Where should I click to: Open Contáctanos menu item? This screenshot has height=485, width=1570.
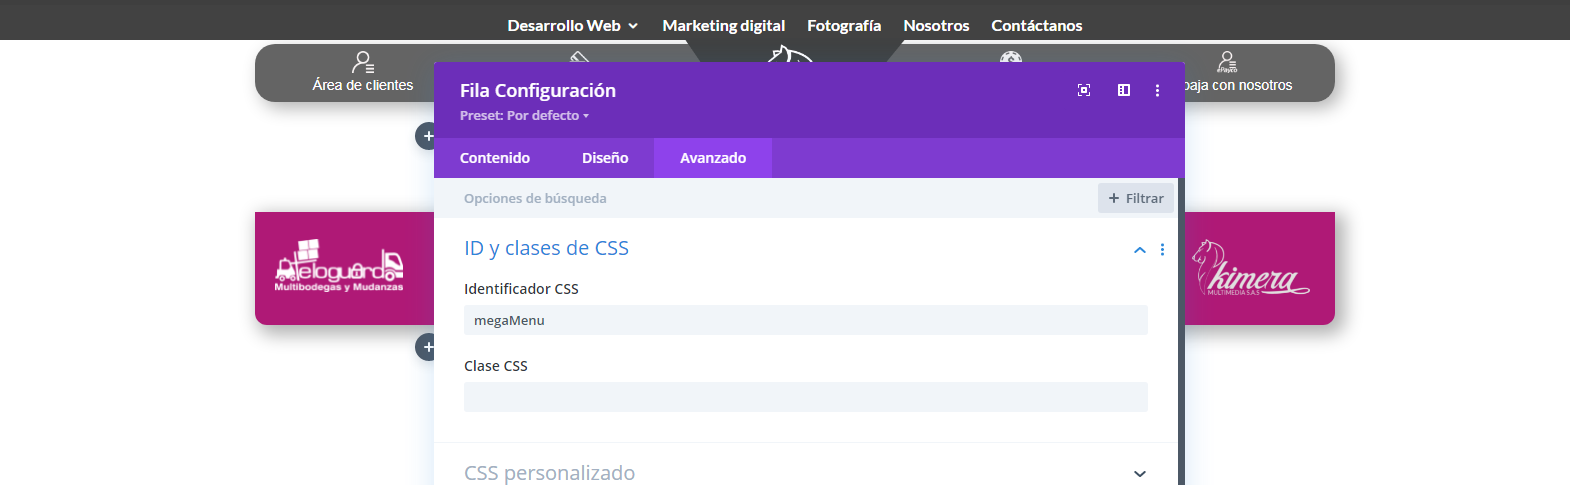click(x=1037, y=26)
